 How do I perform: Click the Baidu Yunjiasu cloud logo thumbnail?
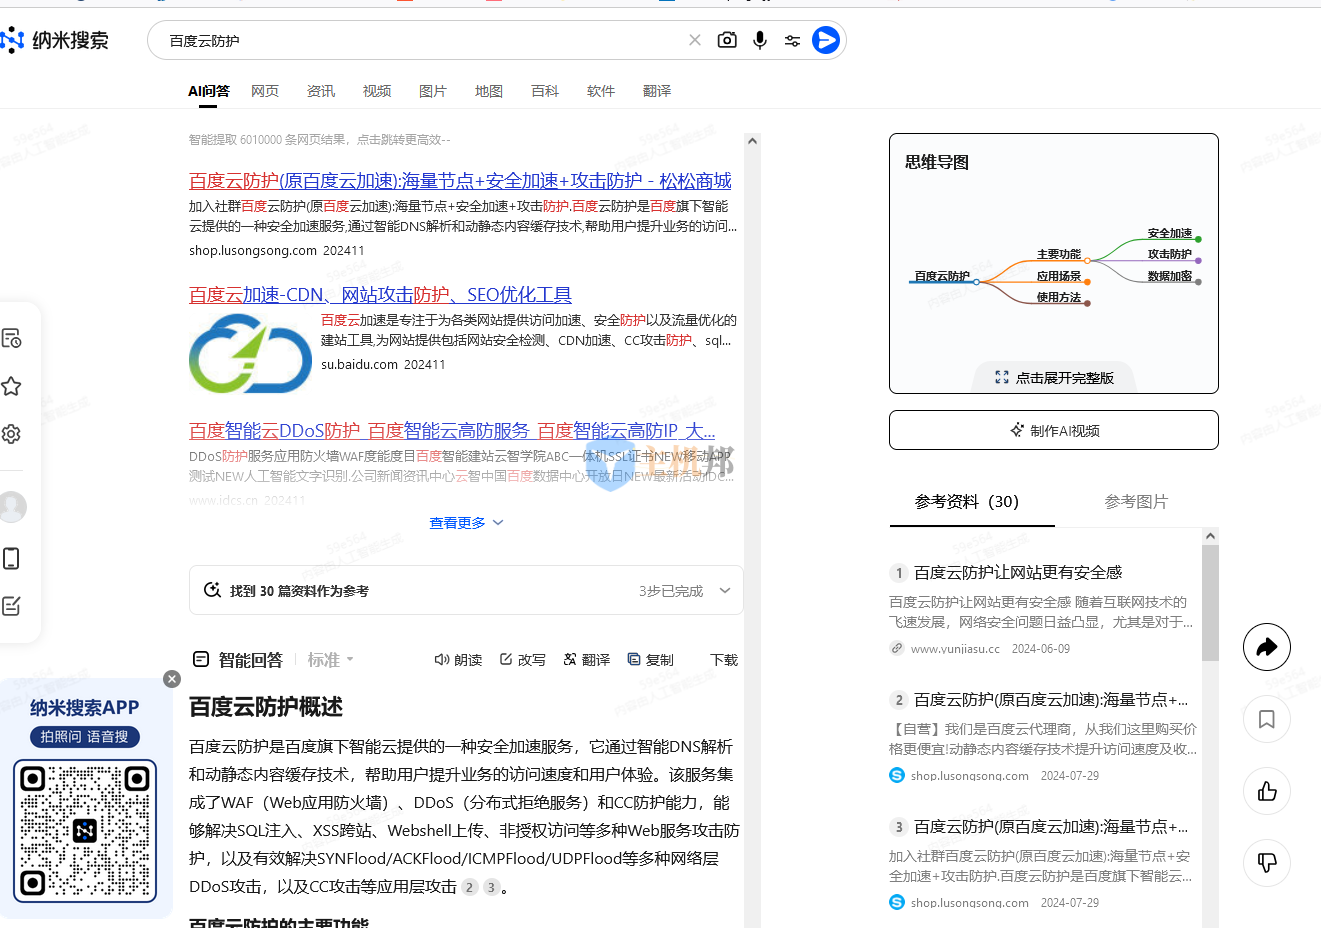point(250,353)
